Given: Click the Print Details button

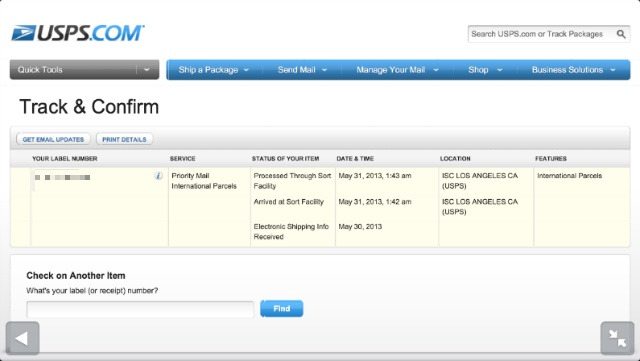Looking at the screenshot, I should [x=124, y=139].
